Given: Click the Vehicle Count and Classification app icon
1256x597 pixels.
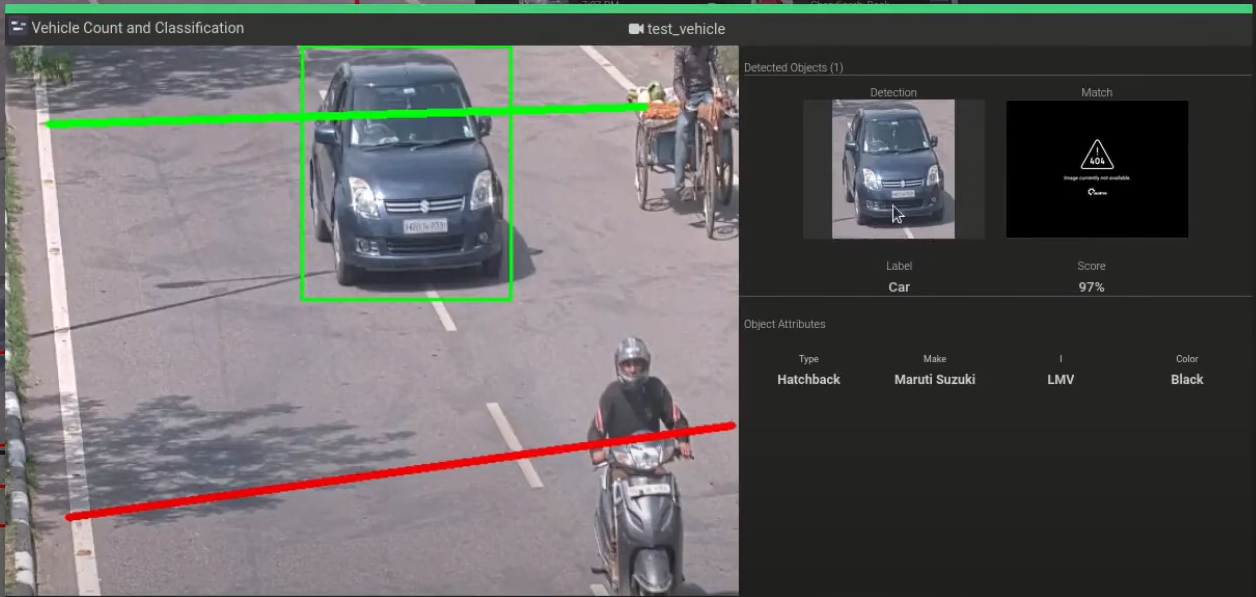Looking at the screenshot, I should point(18,28).
